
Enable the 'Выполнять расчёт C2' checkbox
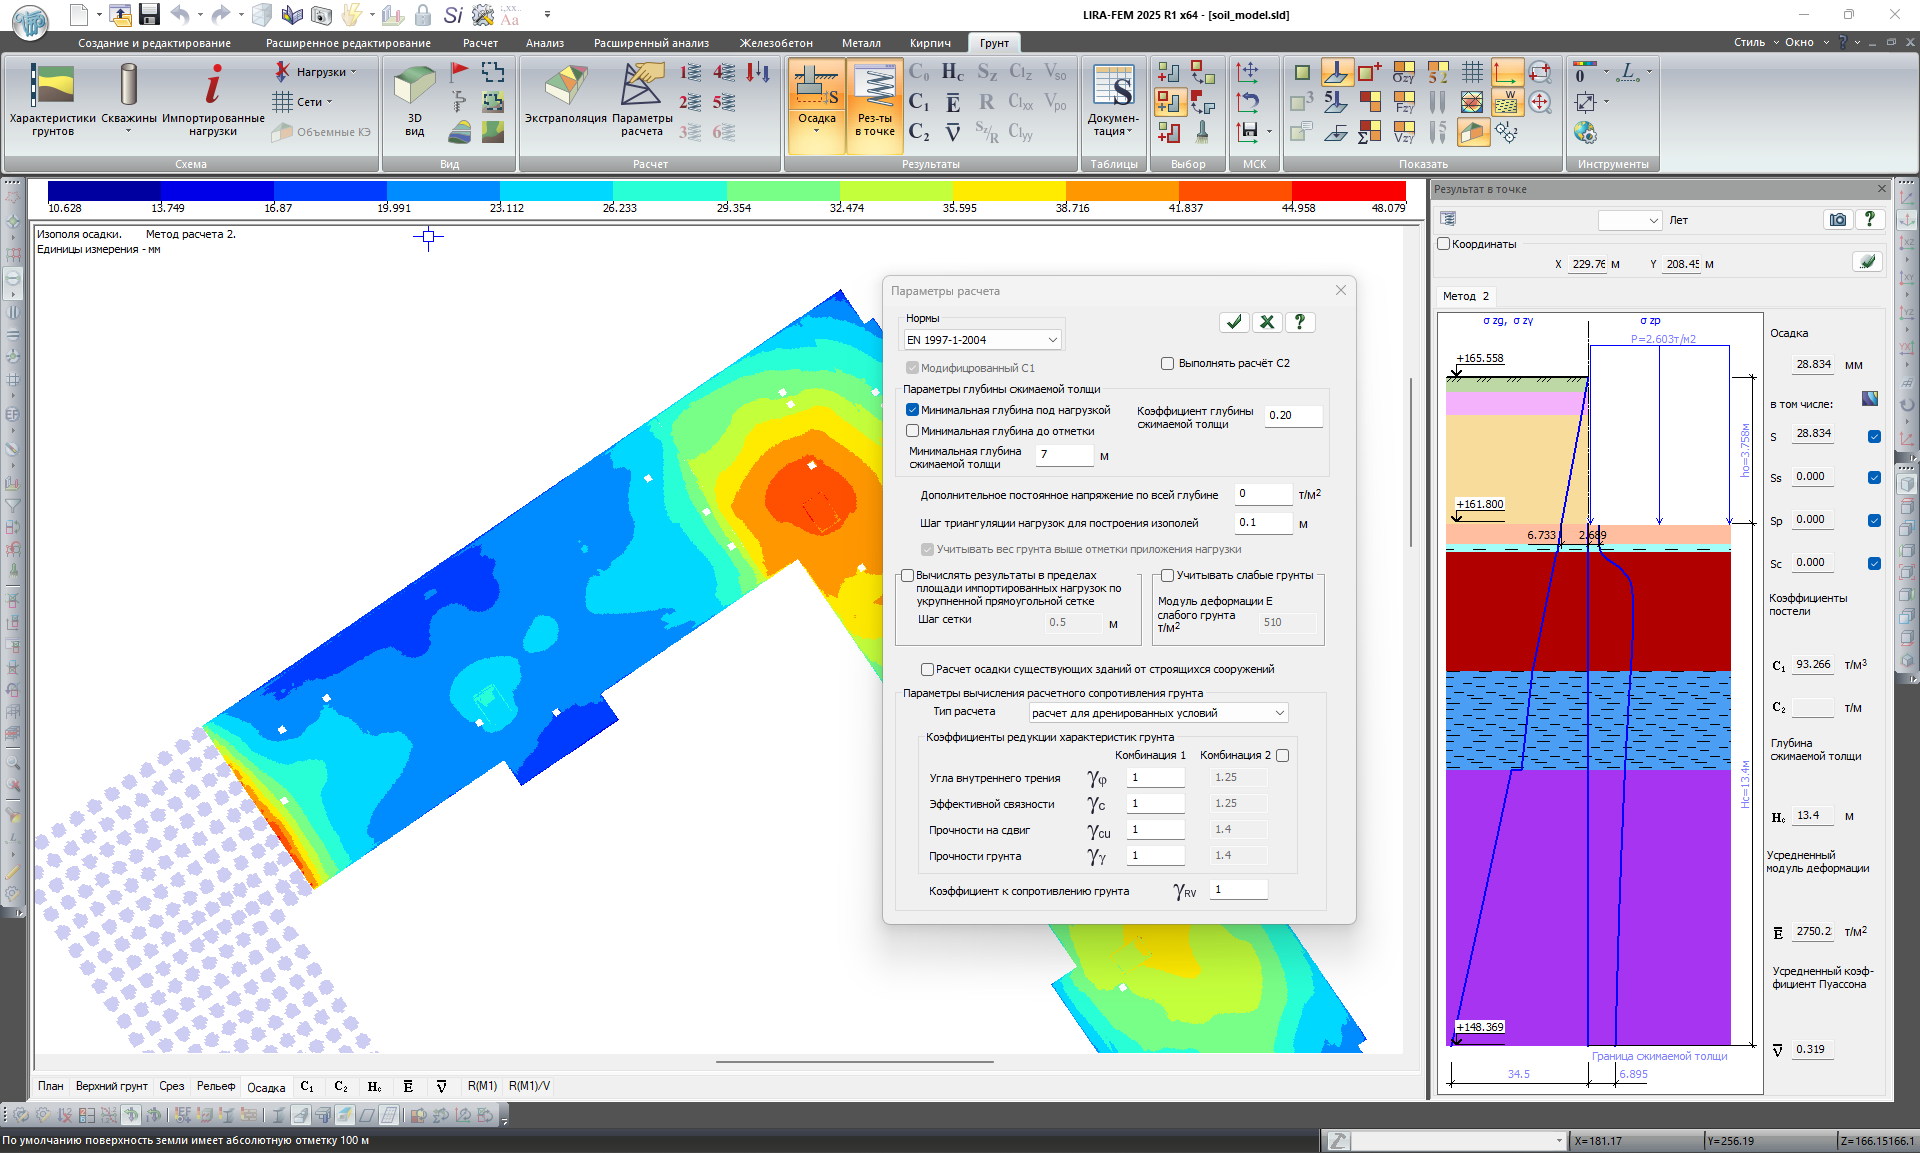click(1167, 364)
